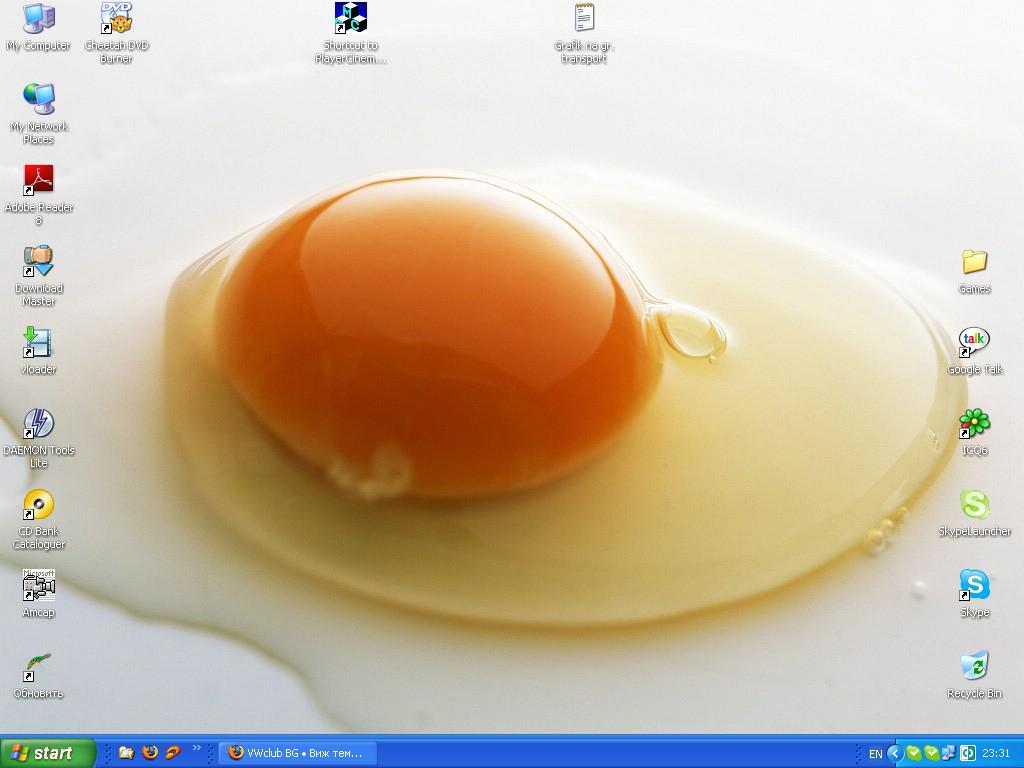Expand hidden Quick Launch items chevron
The width and height of the screenshot is (1024, 768).
click(x=196, y=747)
